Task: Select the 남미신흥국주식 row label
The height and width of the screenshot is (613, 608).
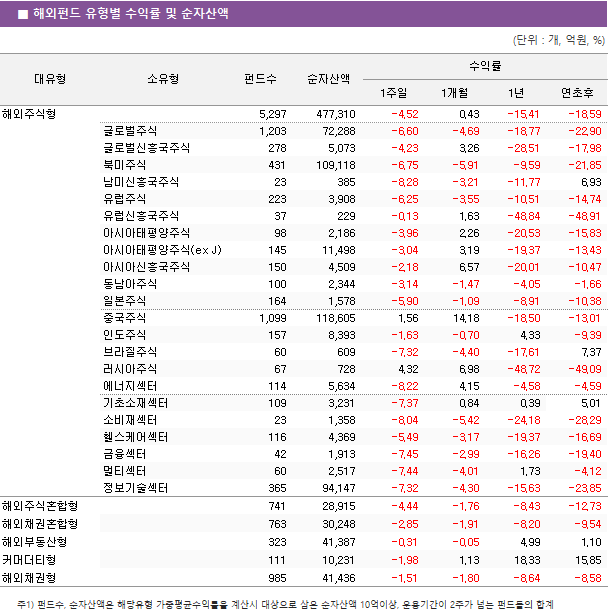Action: pos(141,182)
